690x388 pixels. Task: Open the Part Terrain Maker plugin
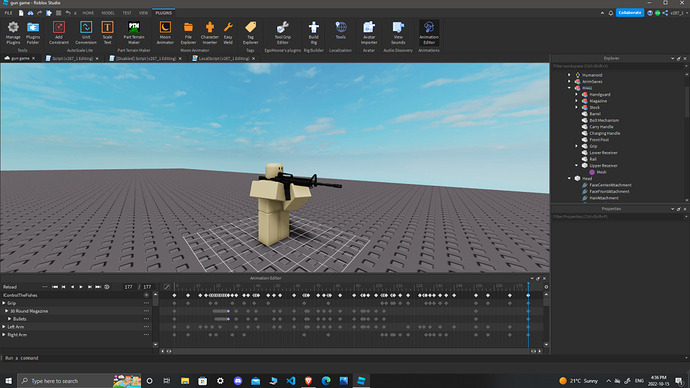(134, 33)
